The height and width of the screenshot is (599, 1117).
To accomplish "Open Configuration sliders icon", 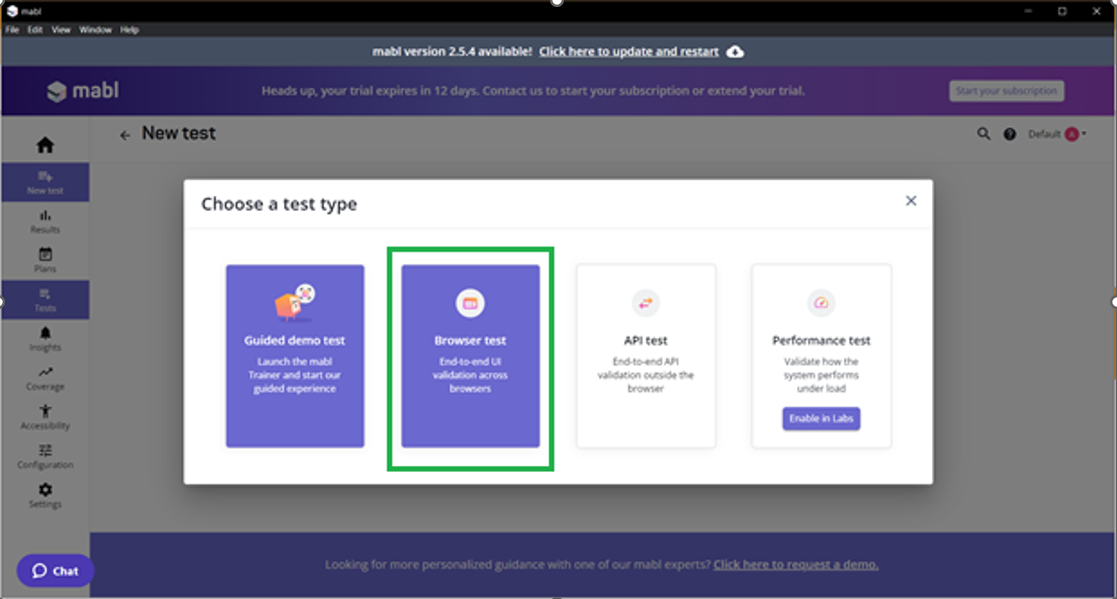I will [x=45, y=450].
